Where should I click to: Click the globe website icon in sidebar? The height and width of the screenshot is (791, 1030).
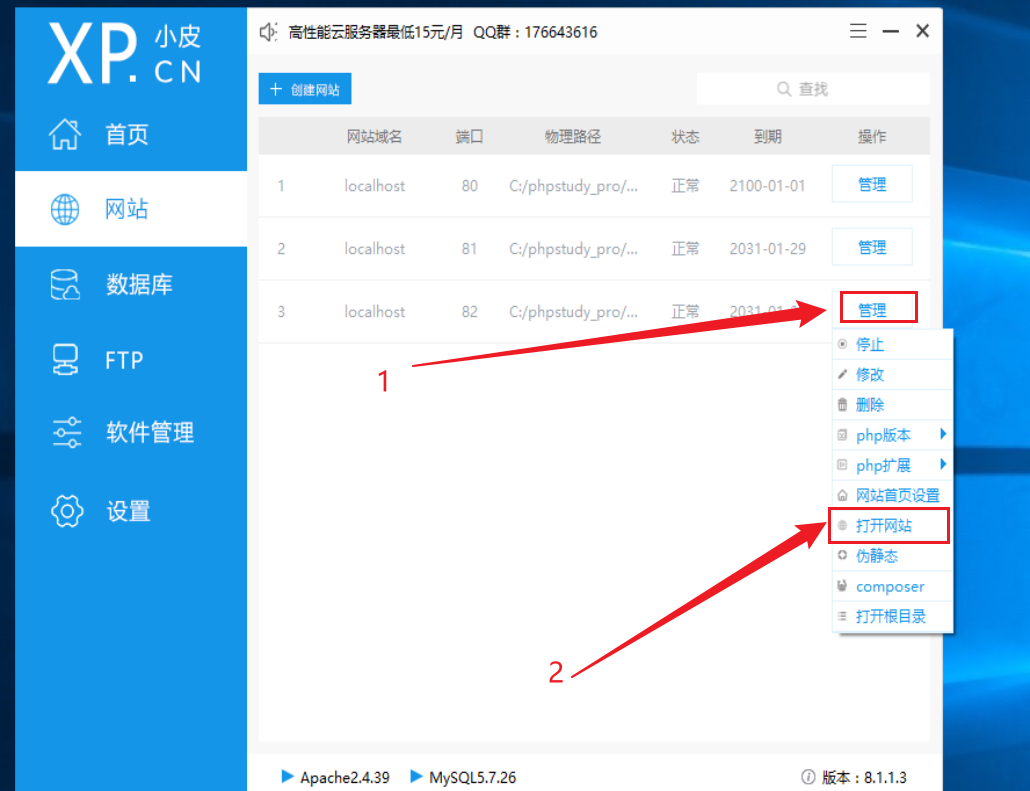(x=65, y=210)
